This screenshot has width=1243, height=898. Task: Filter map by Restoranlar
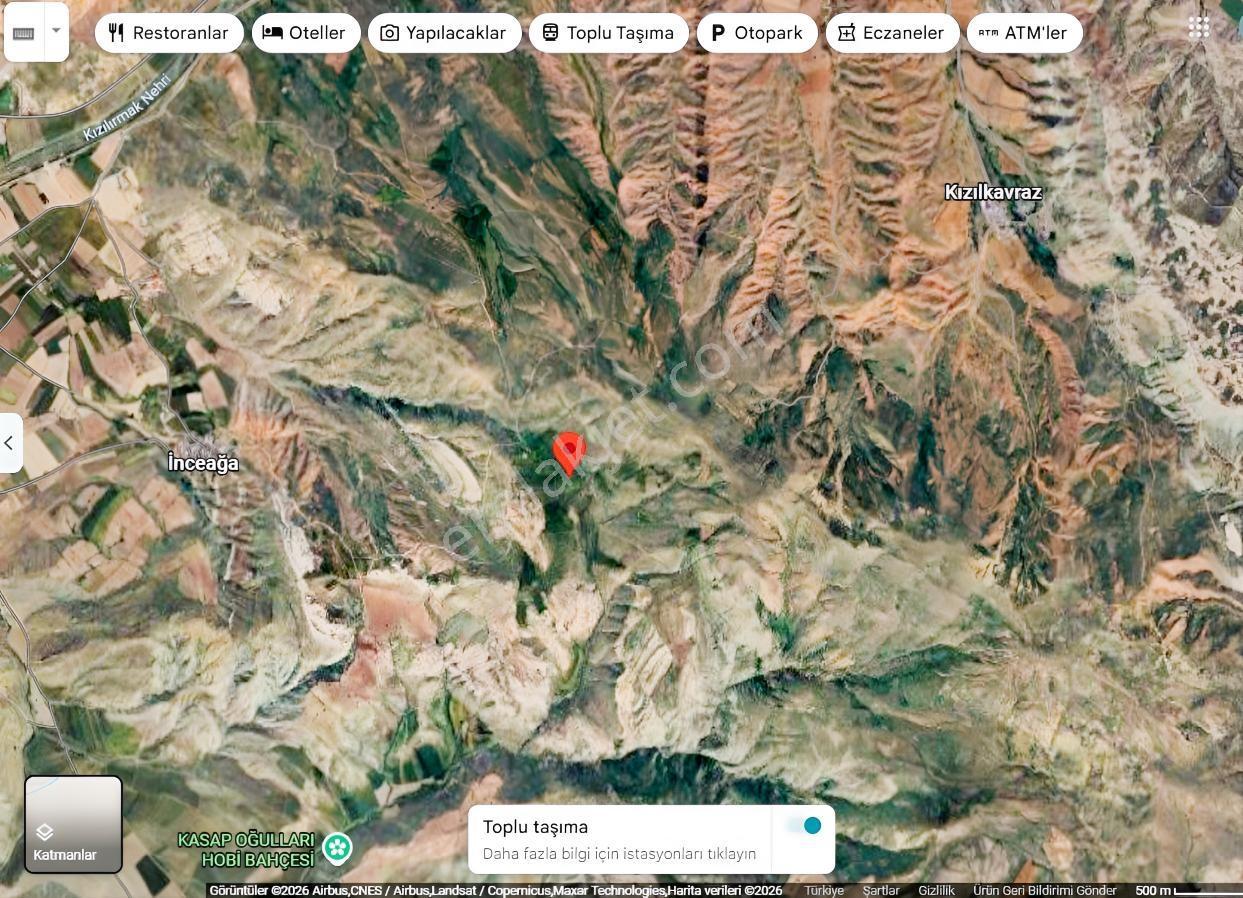pyautogui.click(x=169, y=33)
